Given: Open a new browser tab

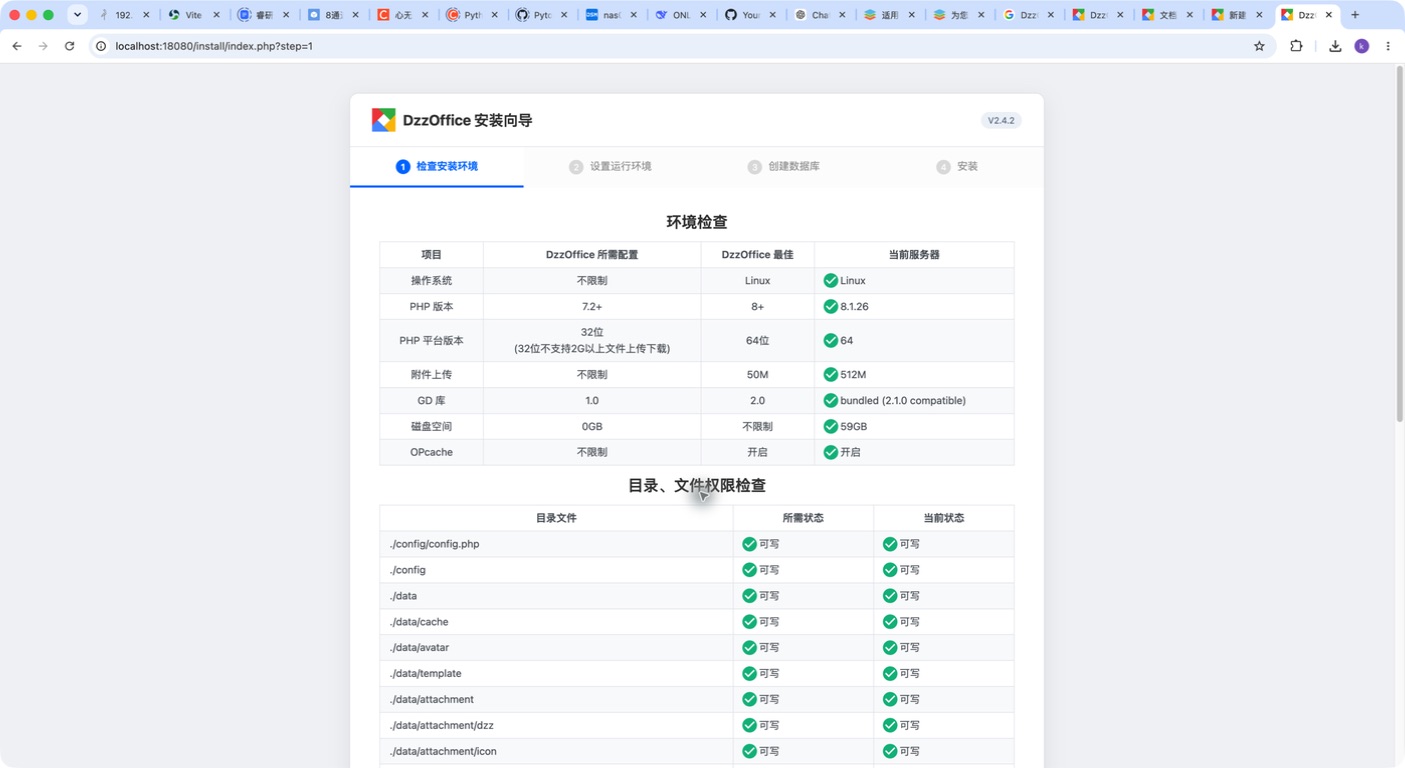Looking at the screenshot, I should point(1355,15).
